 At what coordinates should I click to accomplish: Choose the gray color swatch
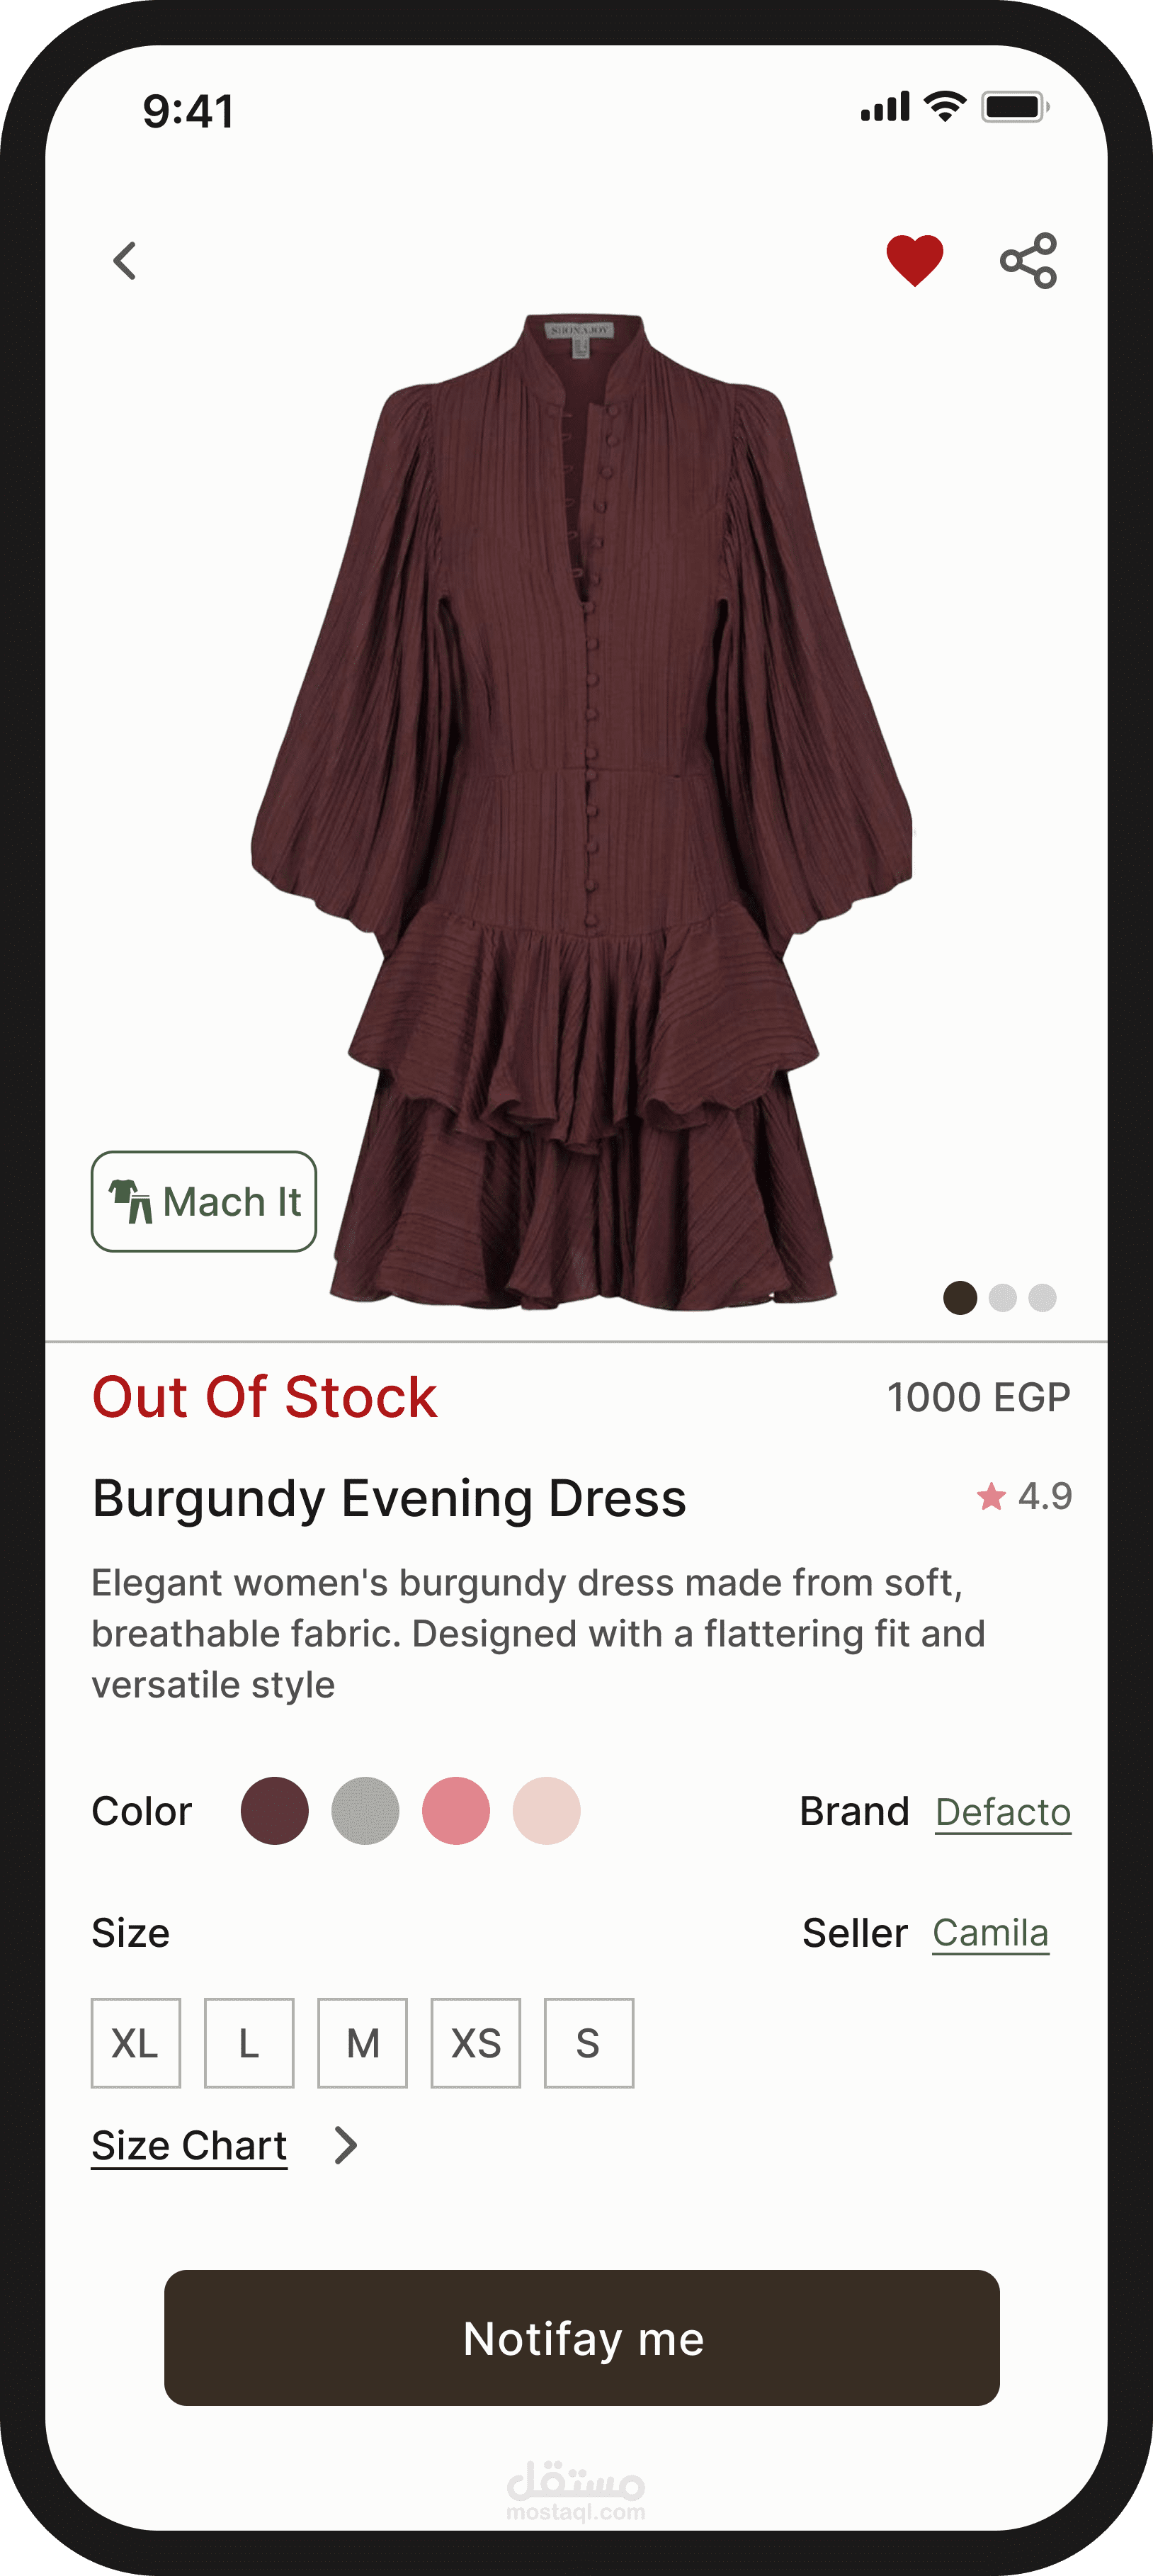(x=365, y=1811)
